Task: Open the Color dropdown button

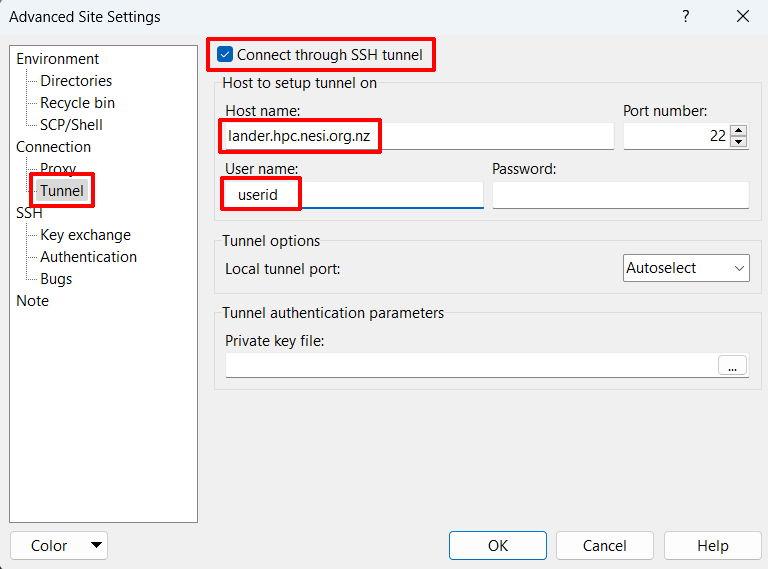Action: click(58, 546)
